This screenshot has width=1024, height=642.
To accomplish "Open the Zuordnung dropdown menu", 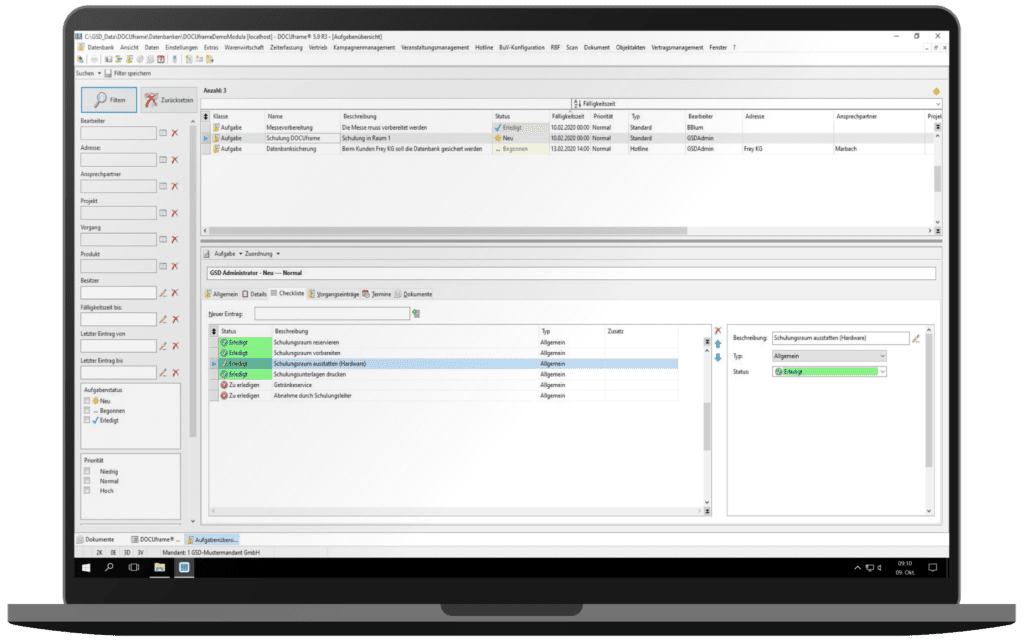I will (263, 254).
